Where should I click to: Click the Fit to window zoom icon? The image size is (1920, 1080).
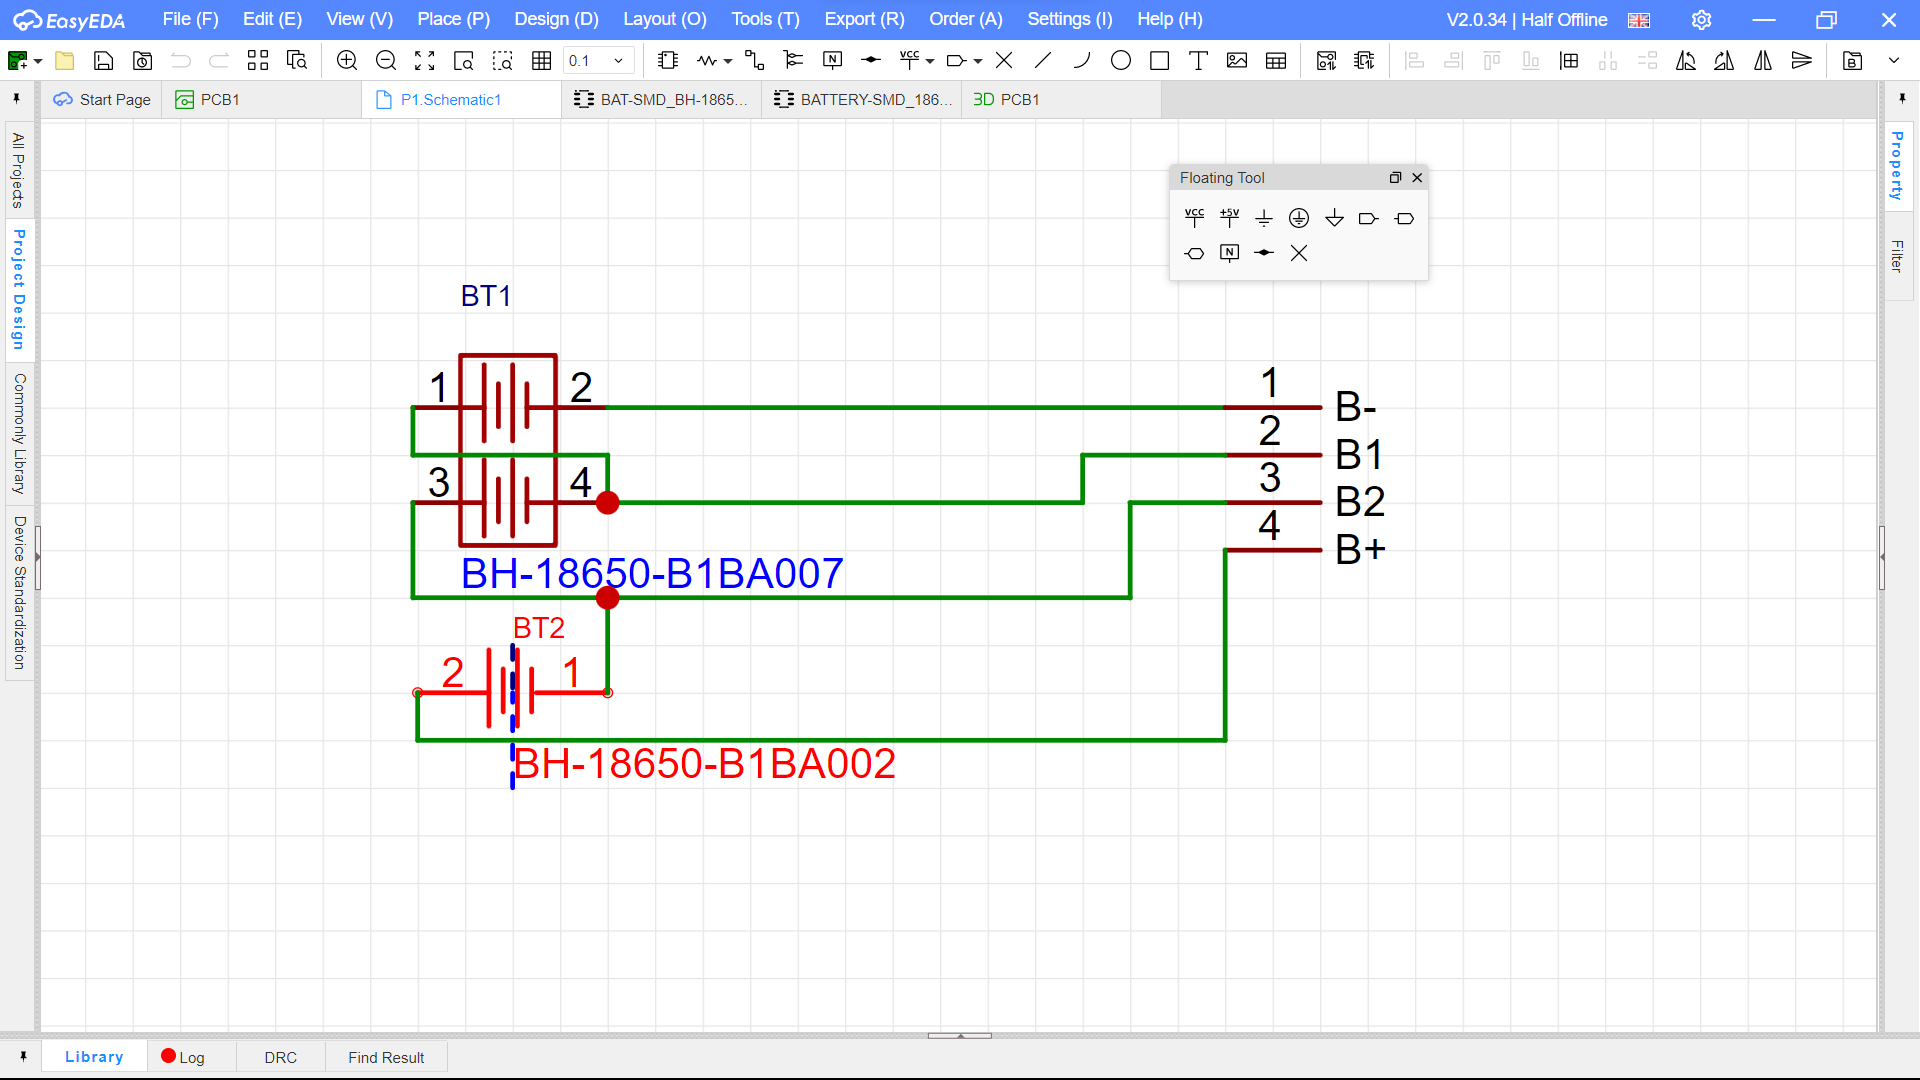(x=425, y=61)
